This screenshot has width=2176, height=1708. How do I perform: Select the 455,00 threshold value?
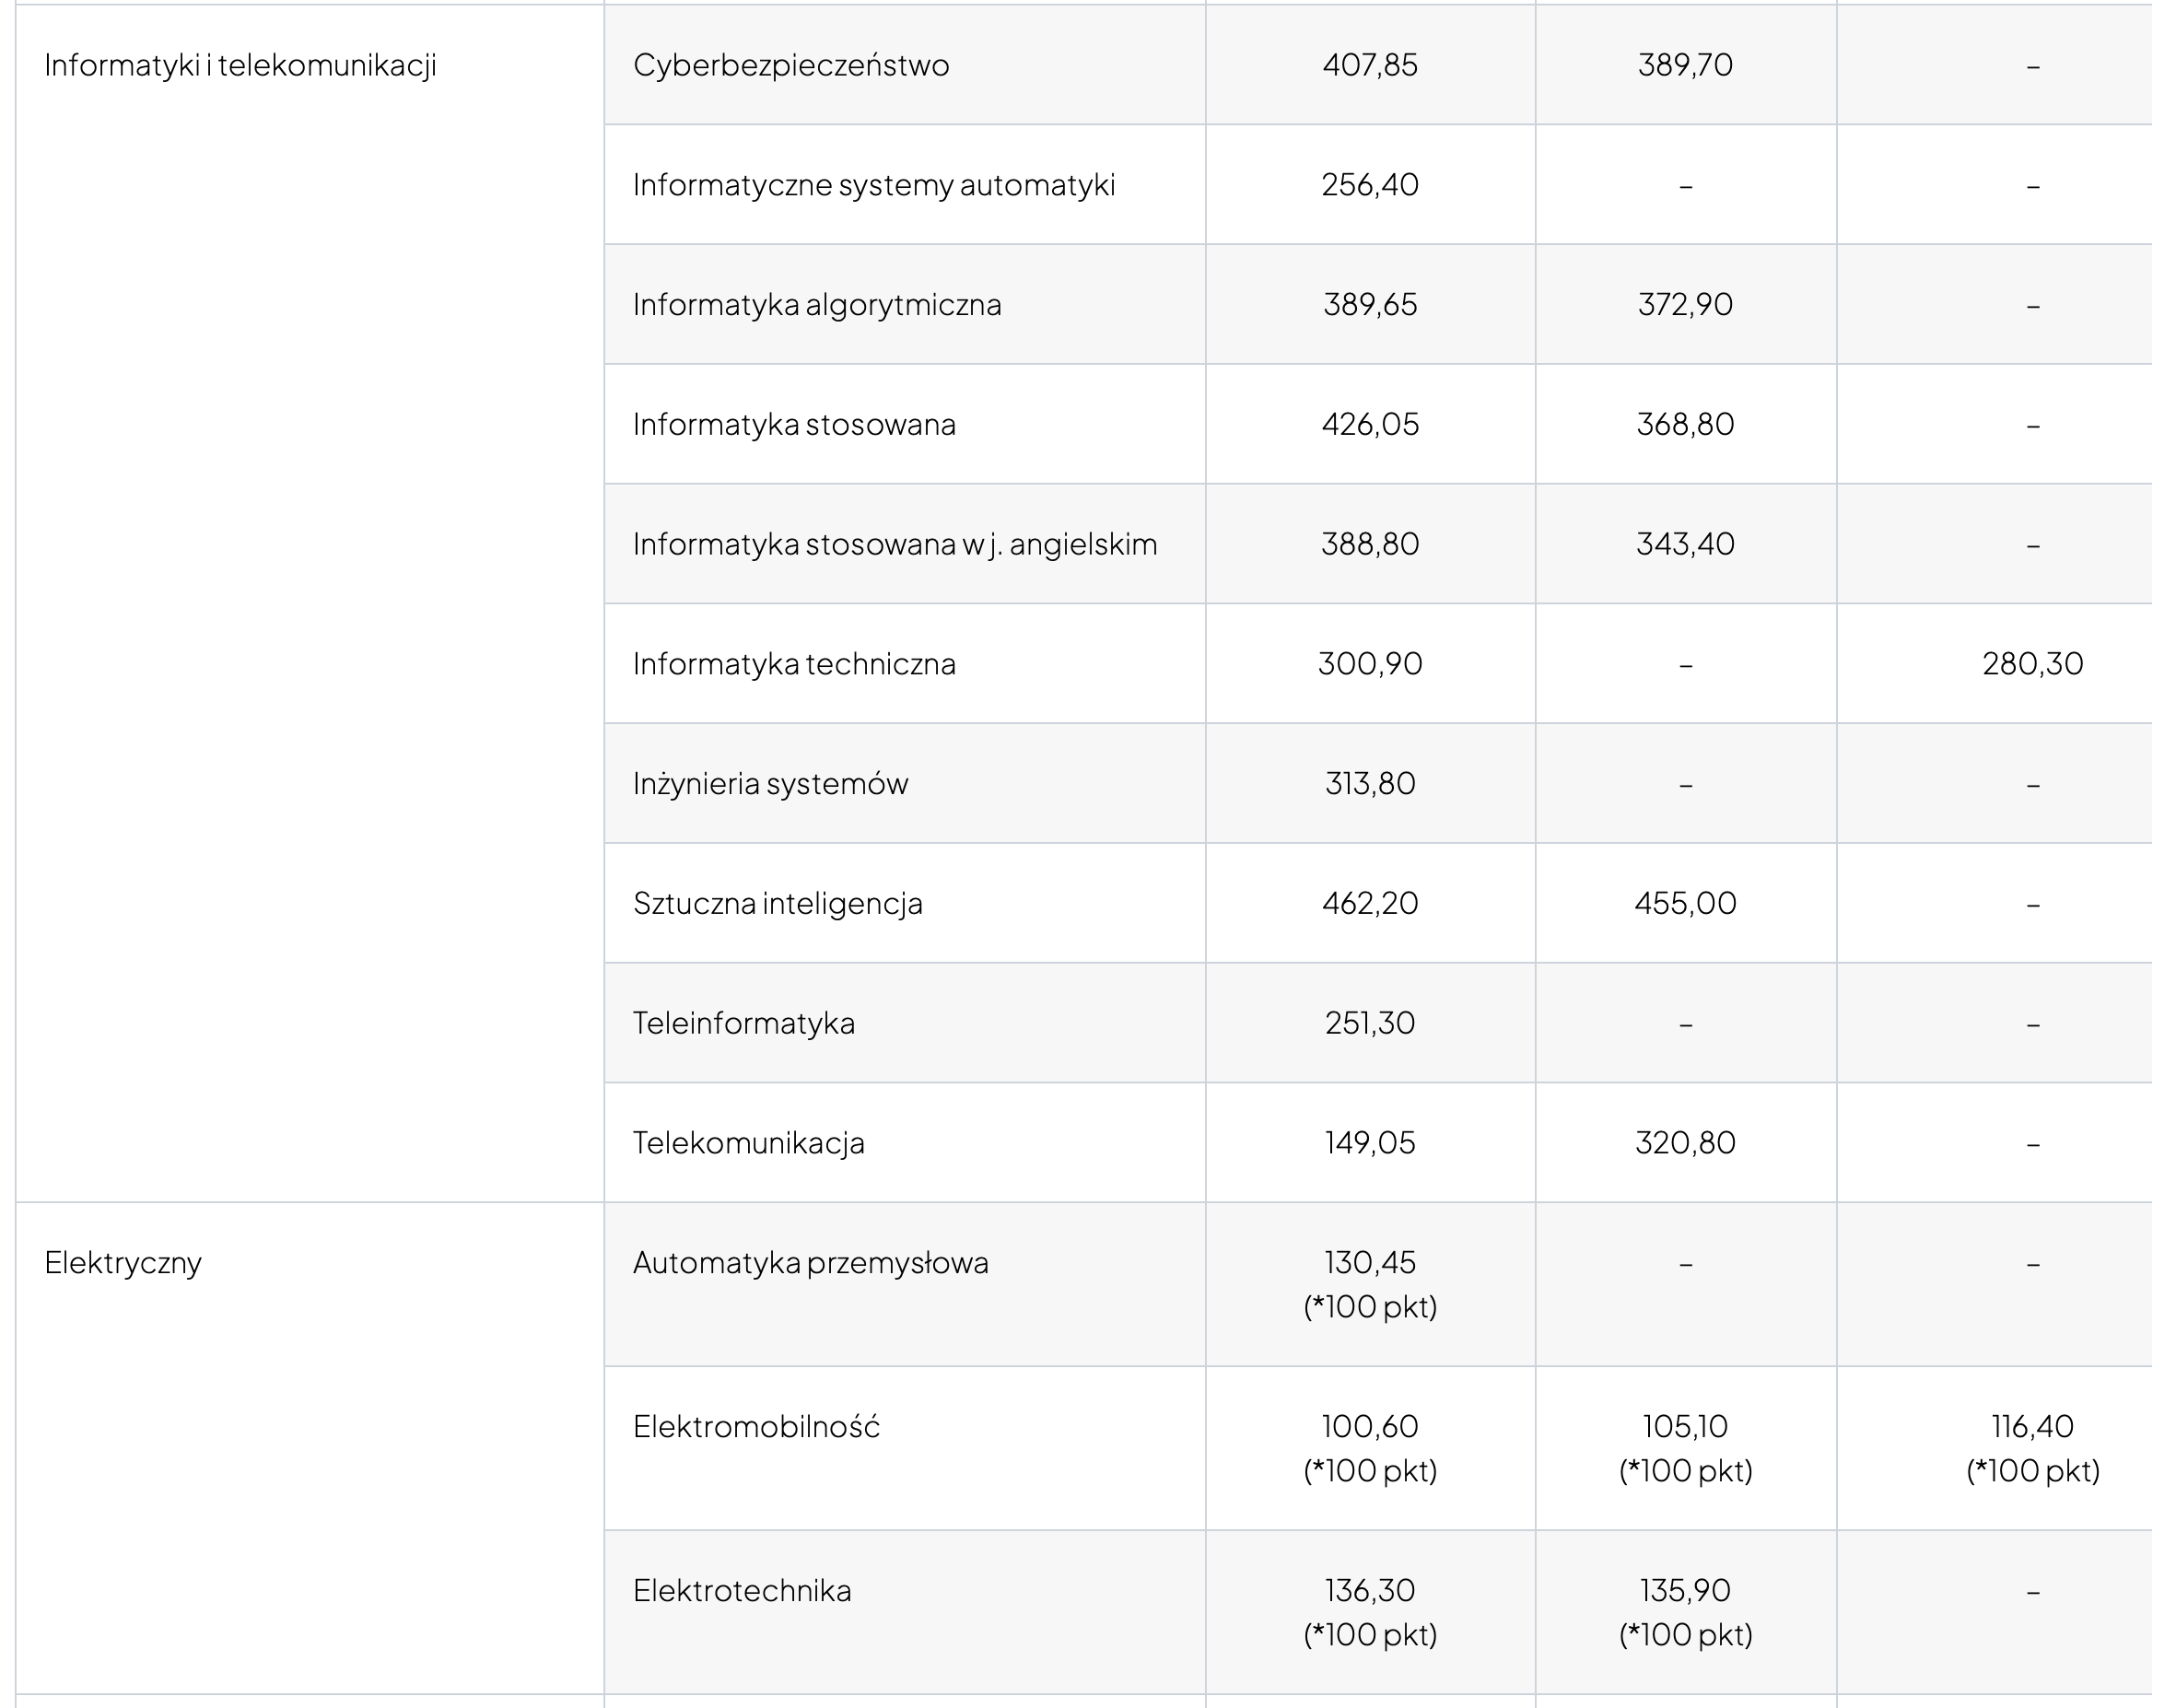tap(1685, 904)
